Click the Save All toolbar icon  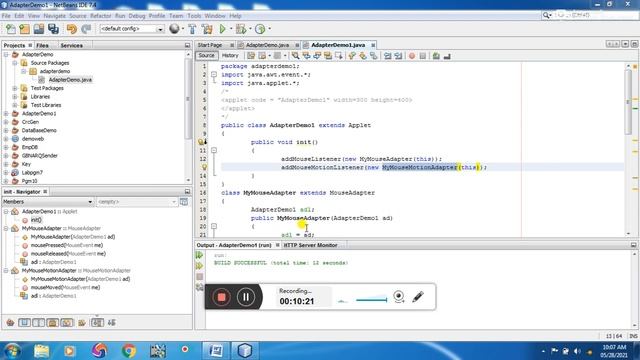click(53, 29)
